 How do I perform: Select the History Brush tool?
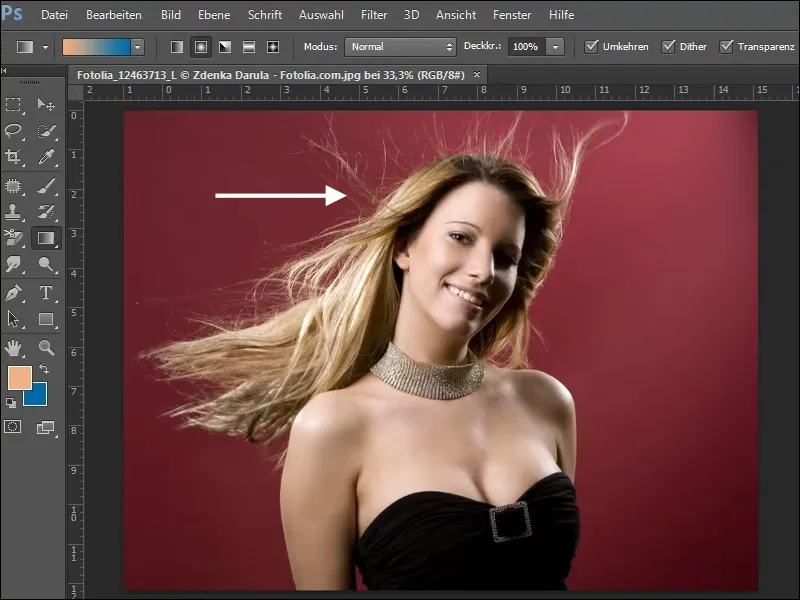click(46, 212)
